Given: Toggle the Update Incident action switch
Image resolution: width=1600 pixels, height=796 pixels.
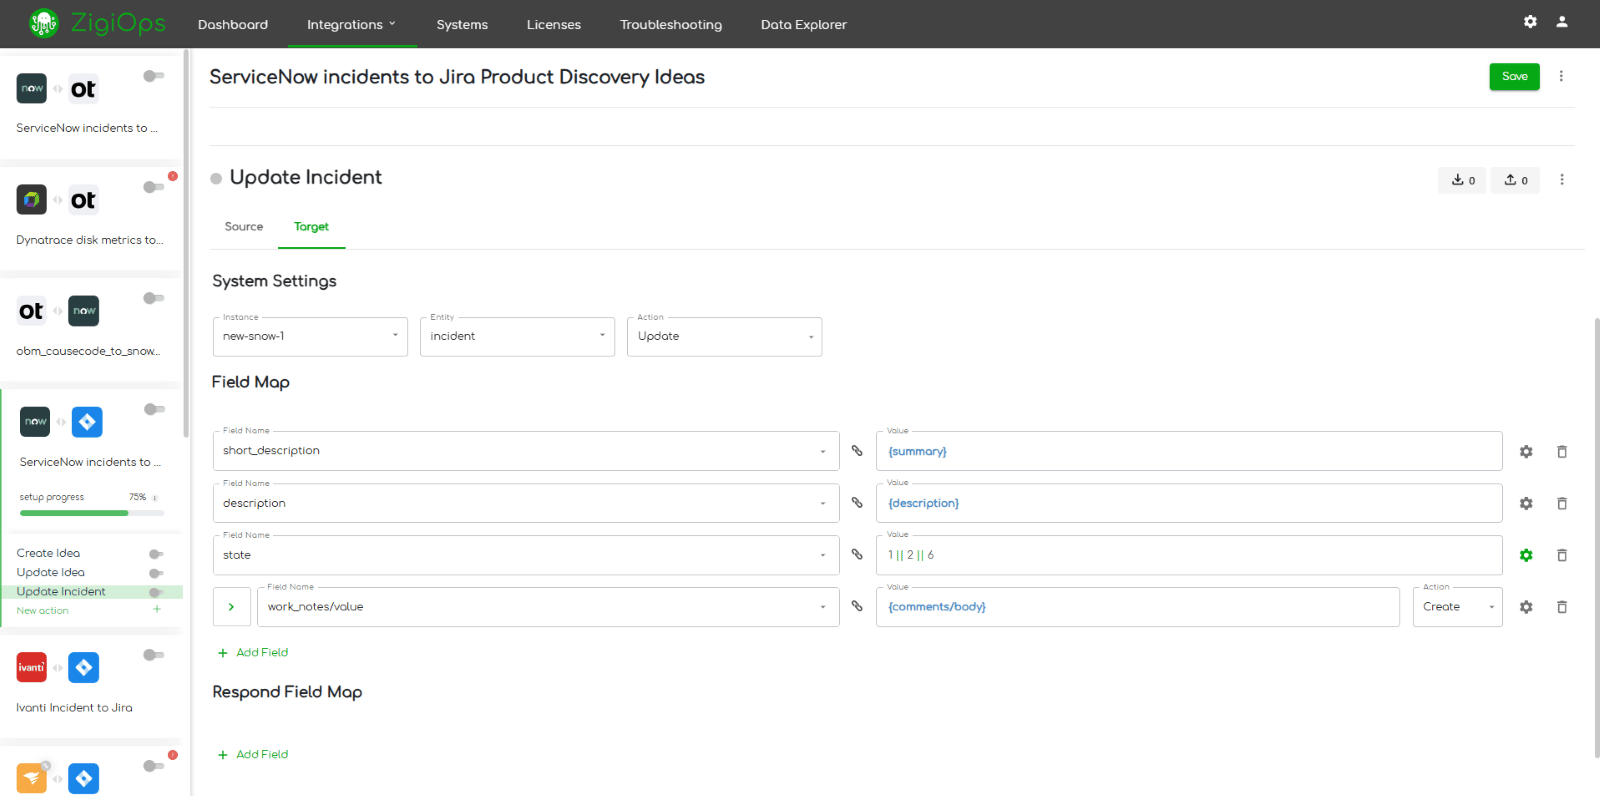Looking at the screenshot, I should click(156, 592).
